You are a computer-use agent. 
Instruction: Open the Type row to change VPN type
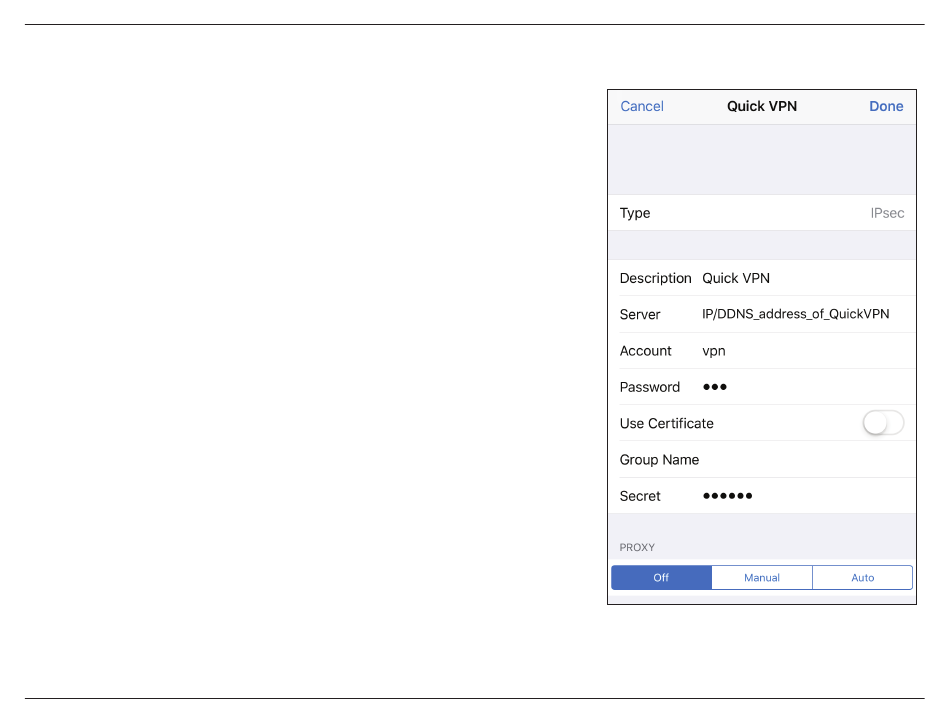pos(761,213)
